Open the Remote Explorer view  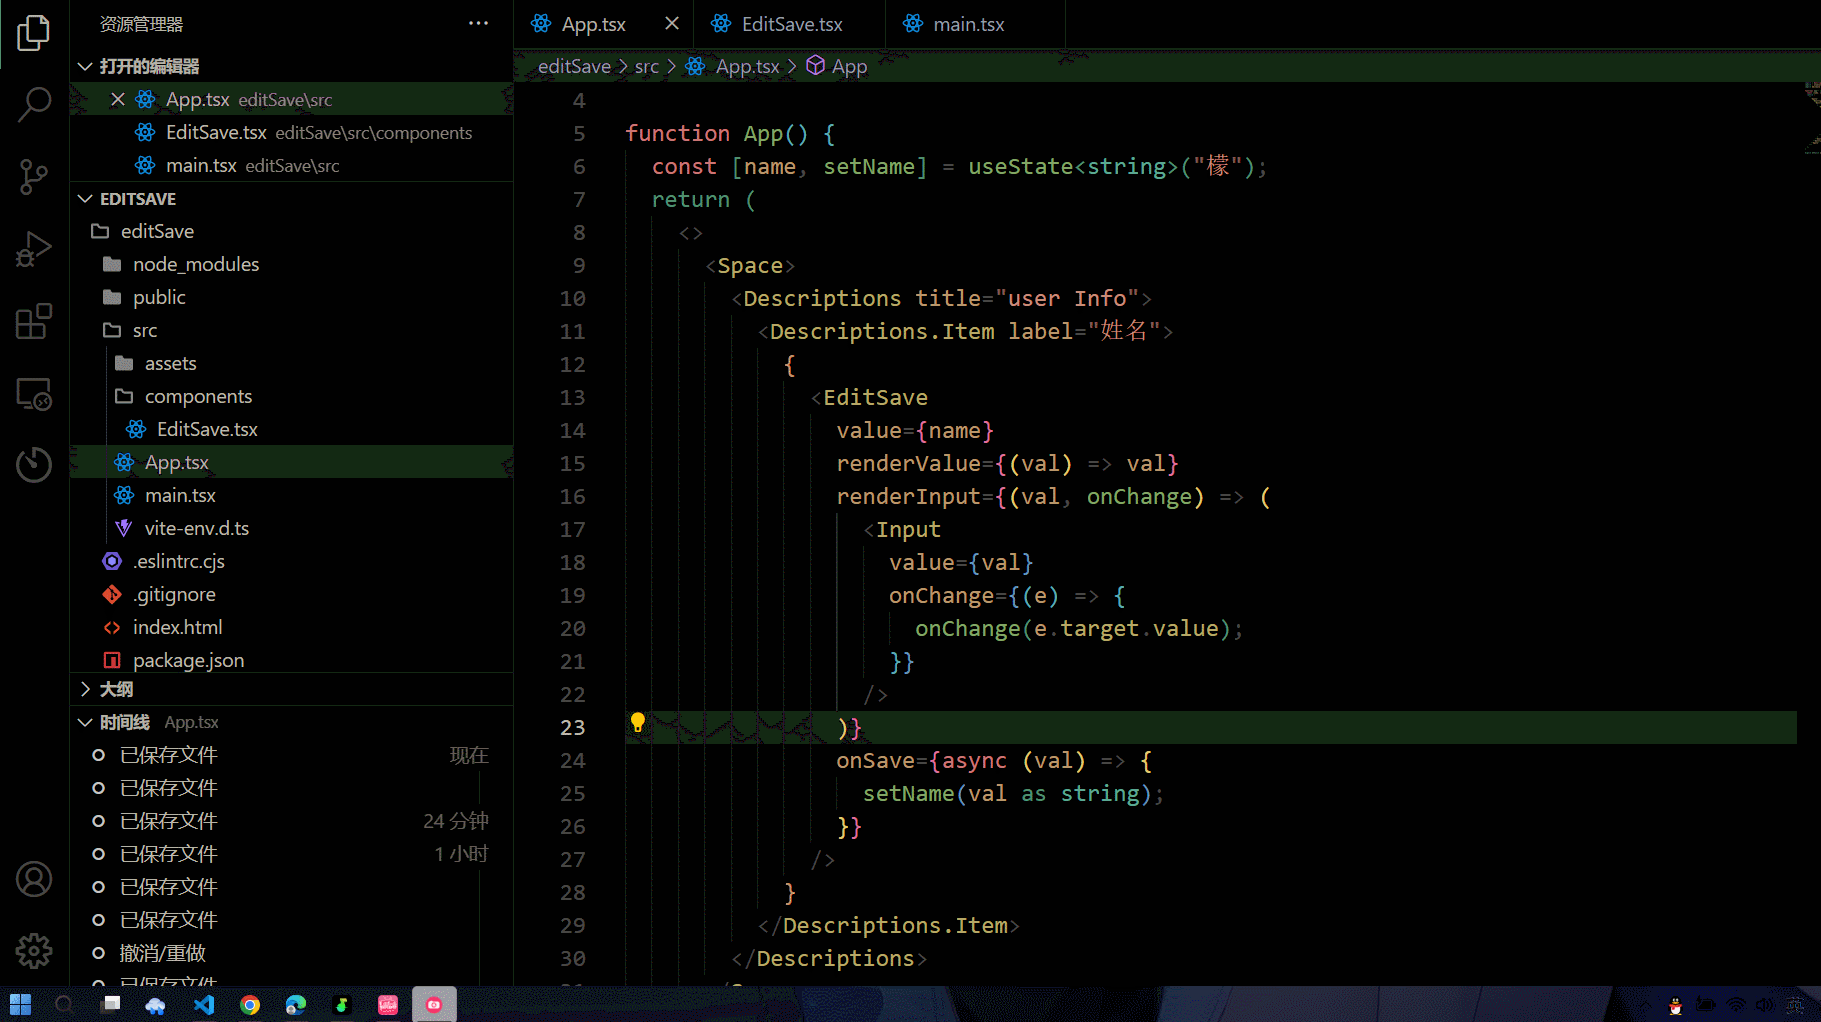tap(34, 393)
